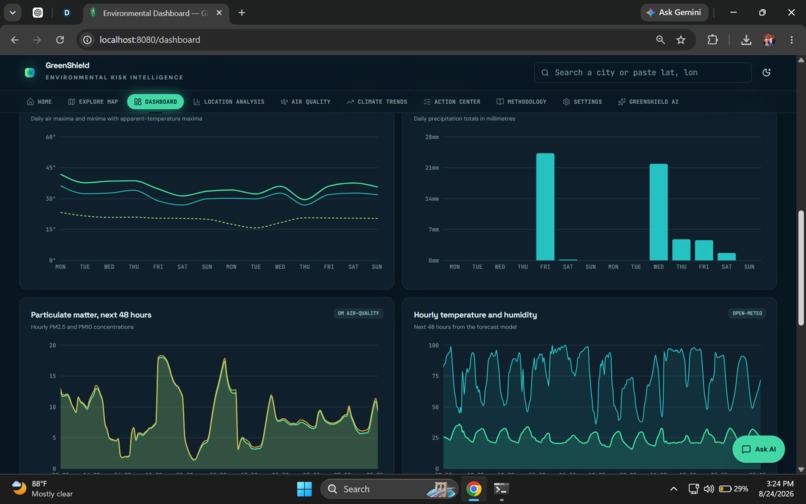Bookmark this page with star
The image size is (806, 504).
pyautogui.click(x=681, y=40)
